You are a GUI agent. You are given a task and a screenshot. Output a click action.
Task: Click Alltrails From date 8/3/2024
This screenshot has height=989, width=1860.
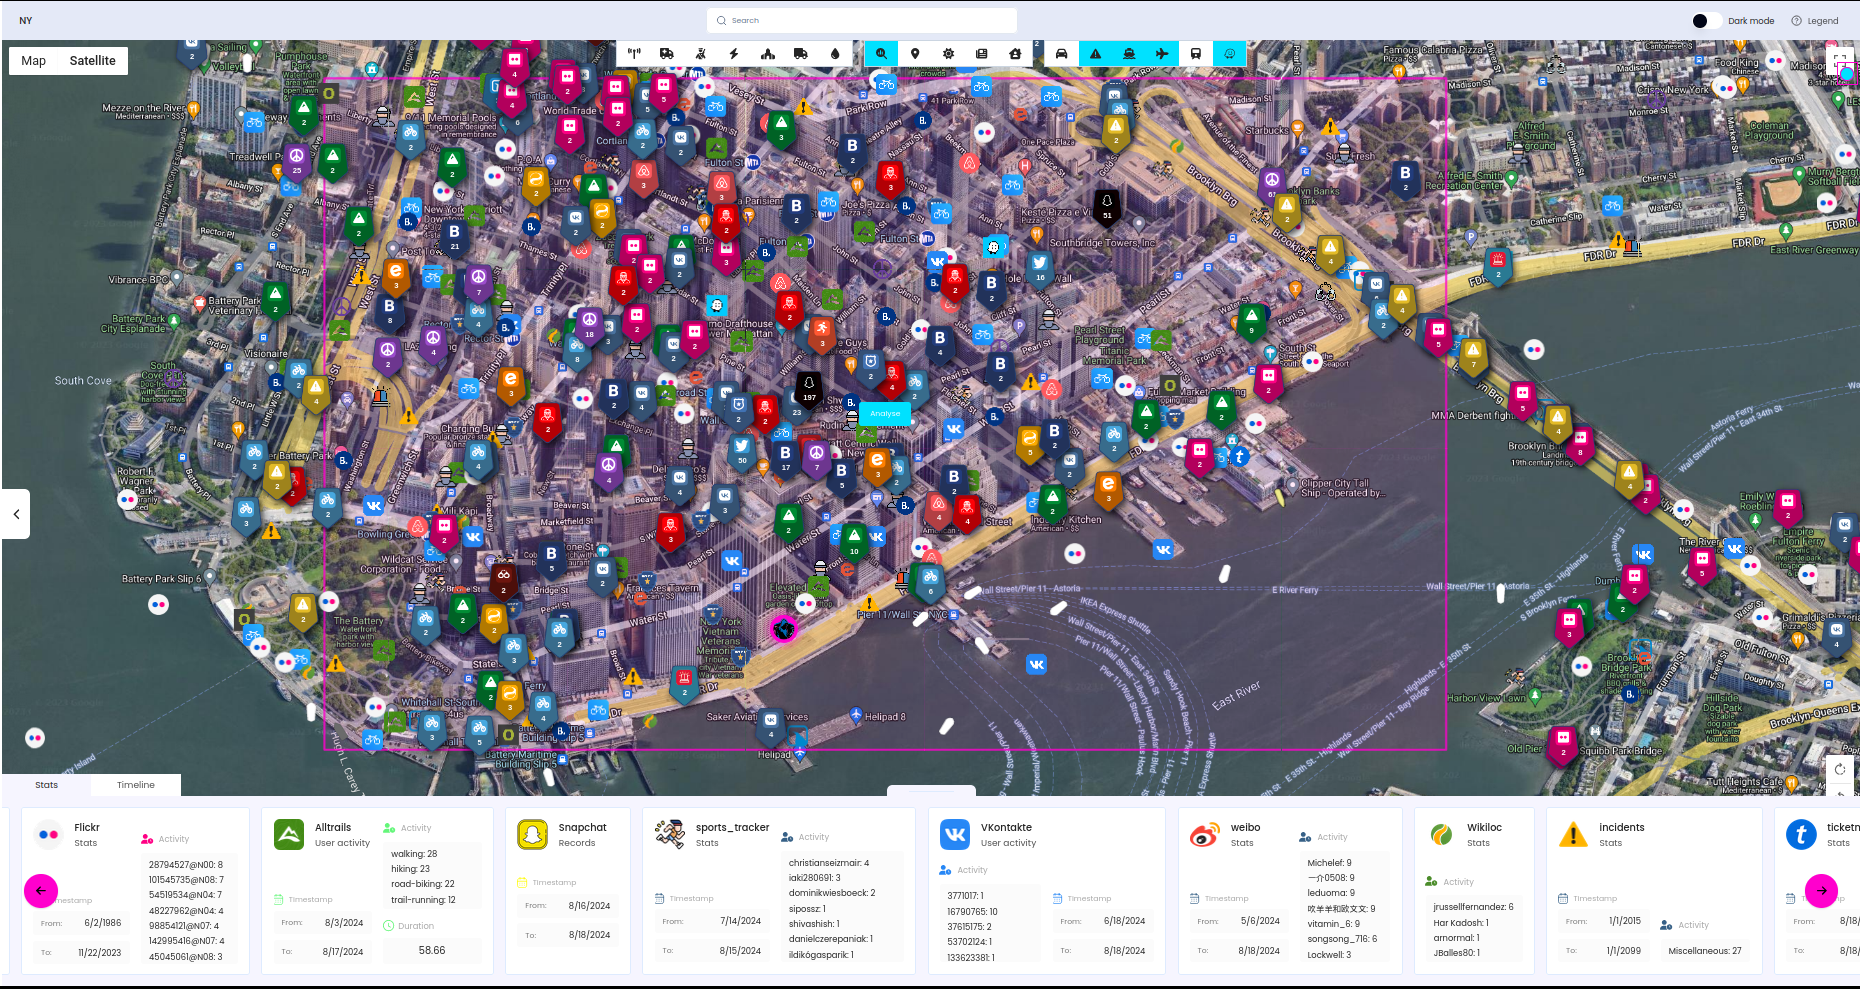point(344,923)
